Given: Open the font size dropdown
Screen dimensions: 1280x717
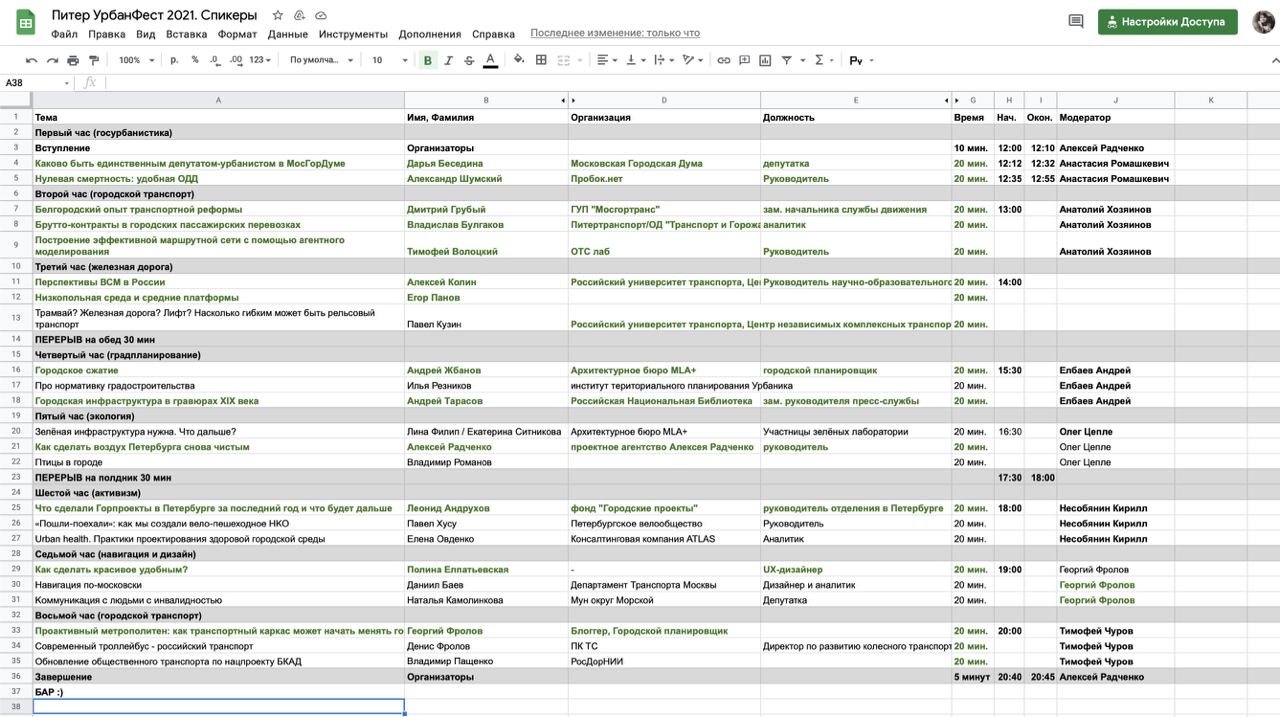Looking at the screenshot, I should coord(389,60).
